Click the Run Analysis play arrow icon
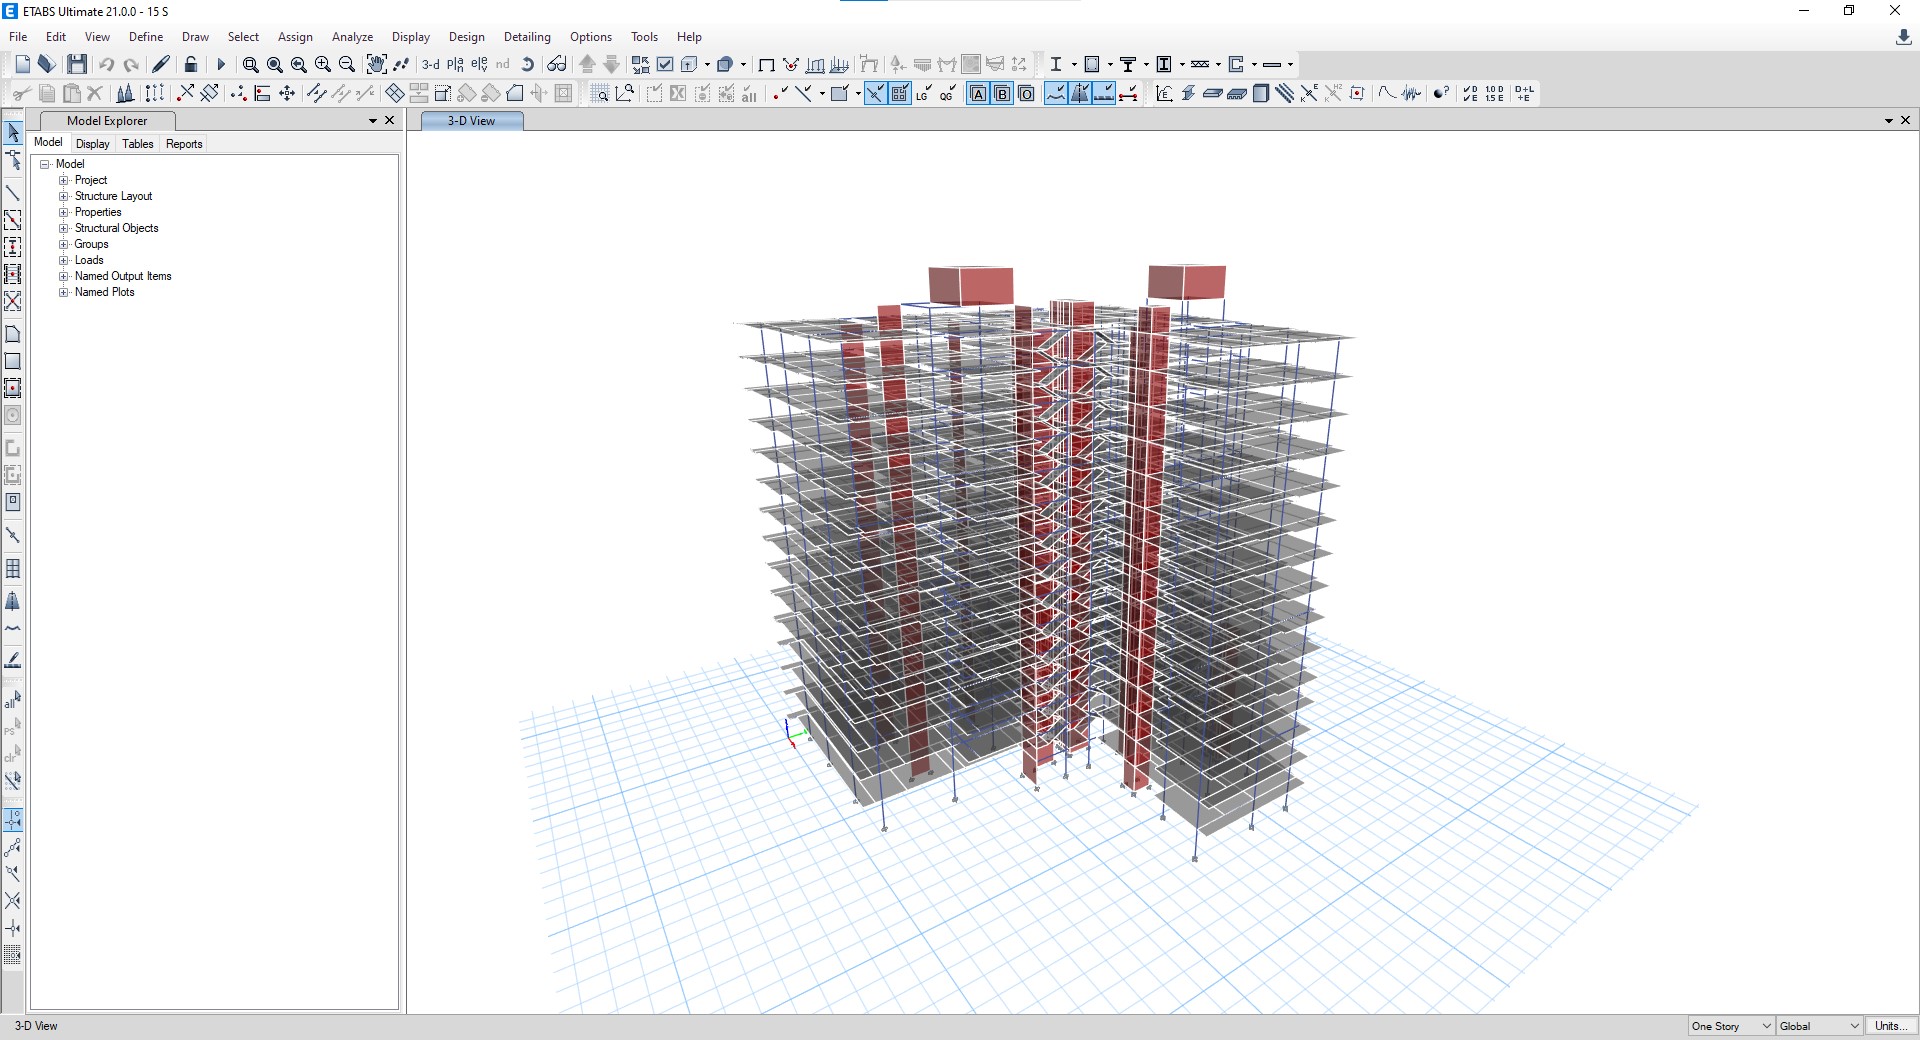This screenshot has height=1040, width=1920. tap(221, 64)
